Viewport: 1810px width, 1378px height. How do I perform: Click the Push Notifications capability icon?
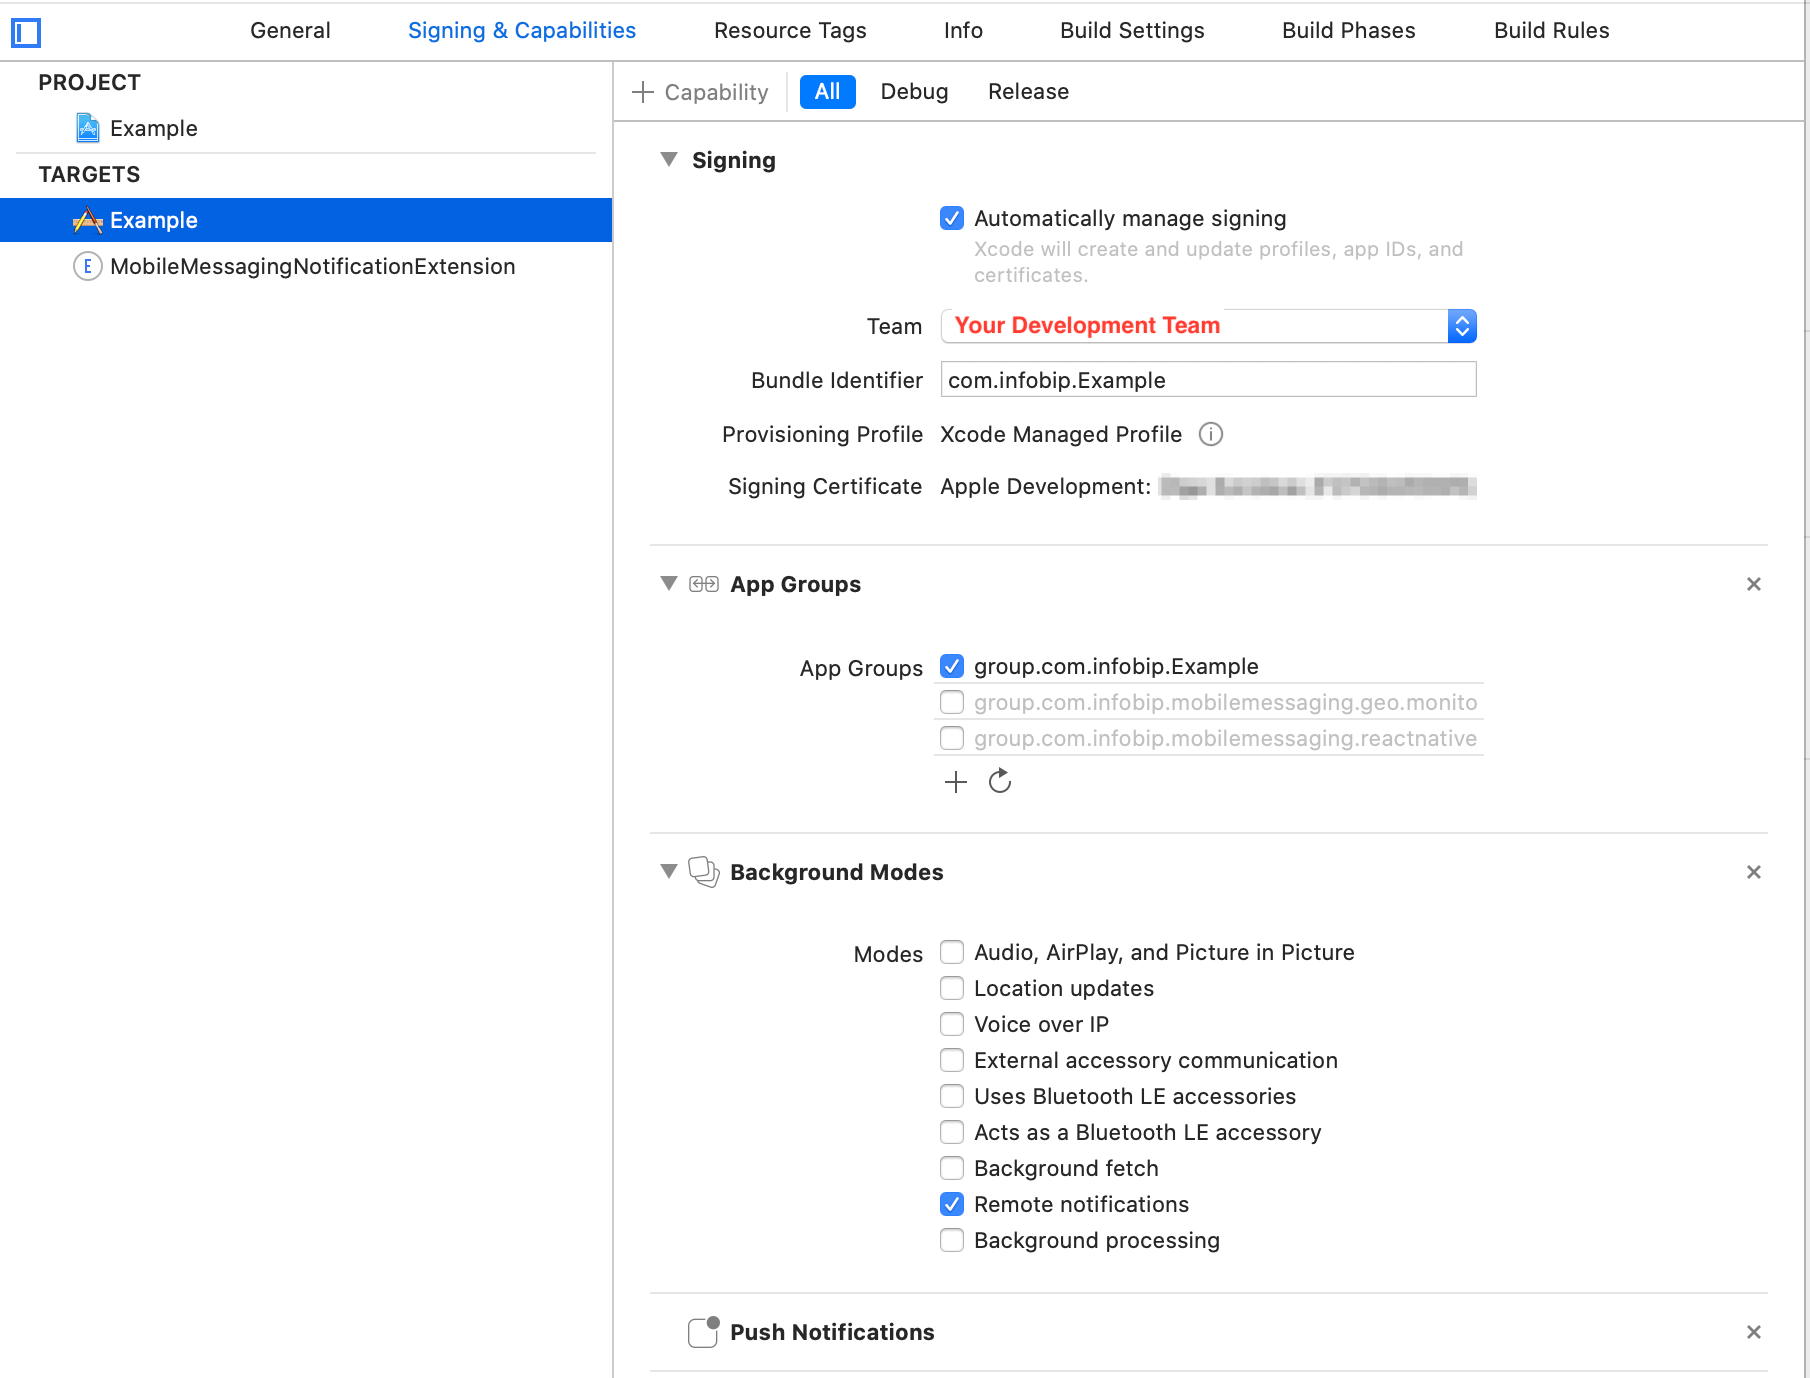click(x=702, y=1332)
